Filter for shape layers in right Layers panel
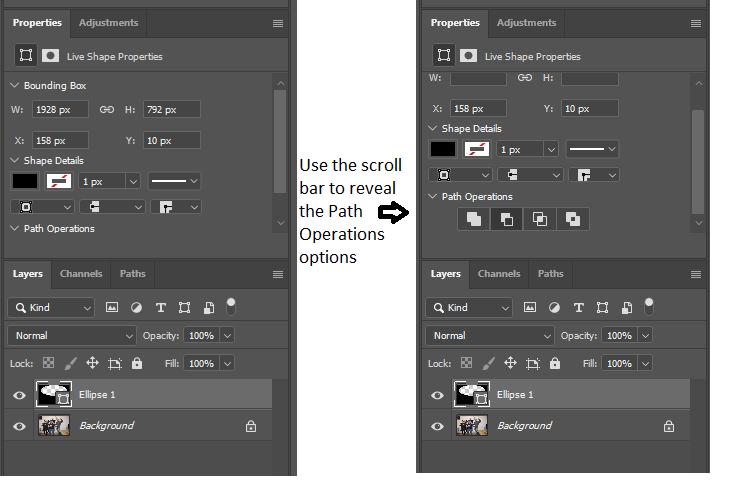740x481 pixels. point(603,308)
